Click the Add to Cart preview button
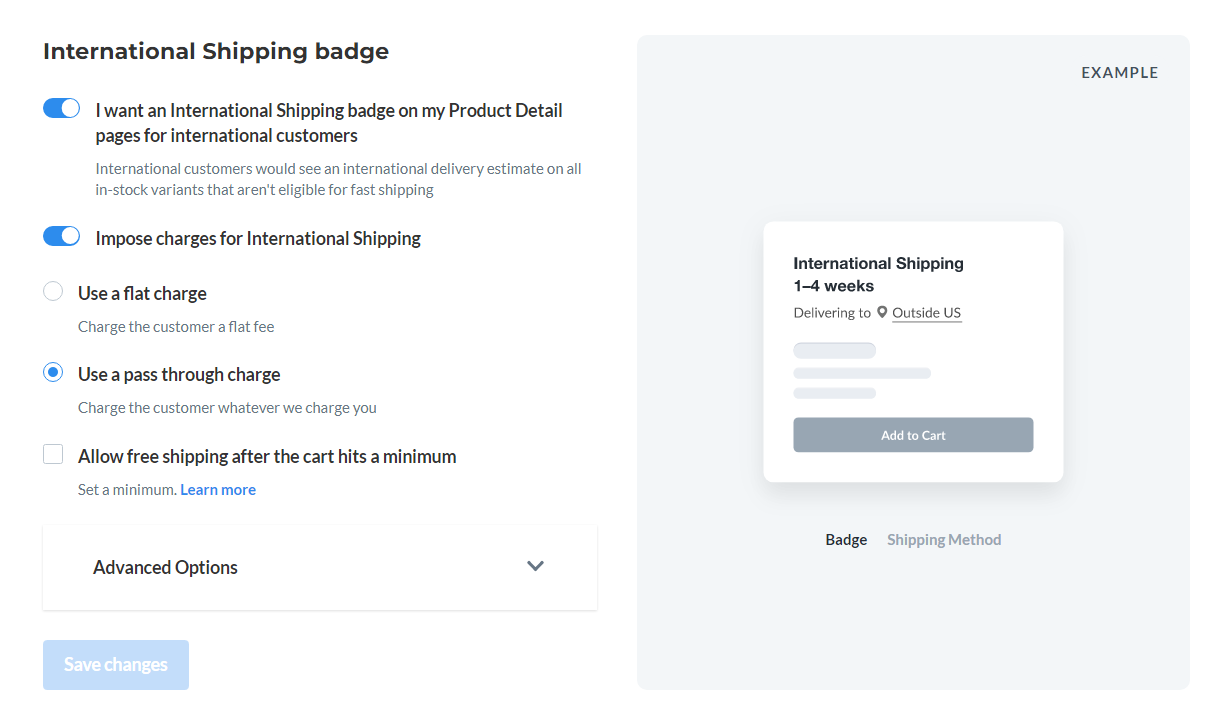 [913, 435]
